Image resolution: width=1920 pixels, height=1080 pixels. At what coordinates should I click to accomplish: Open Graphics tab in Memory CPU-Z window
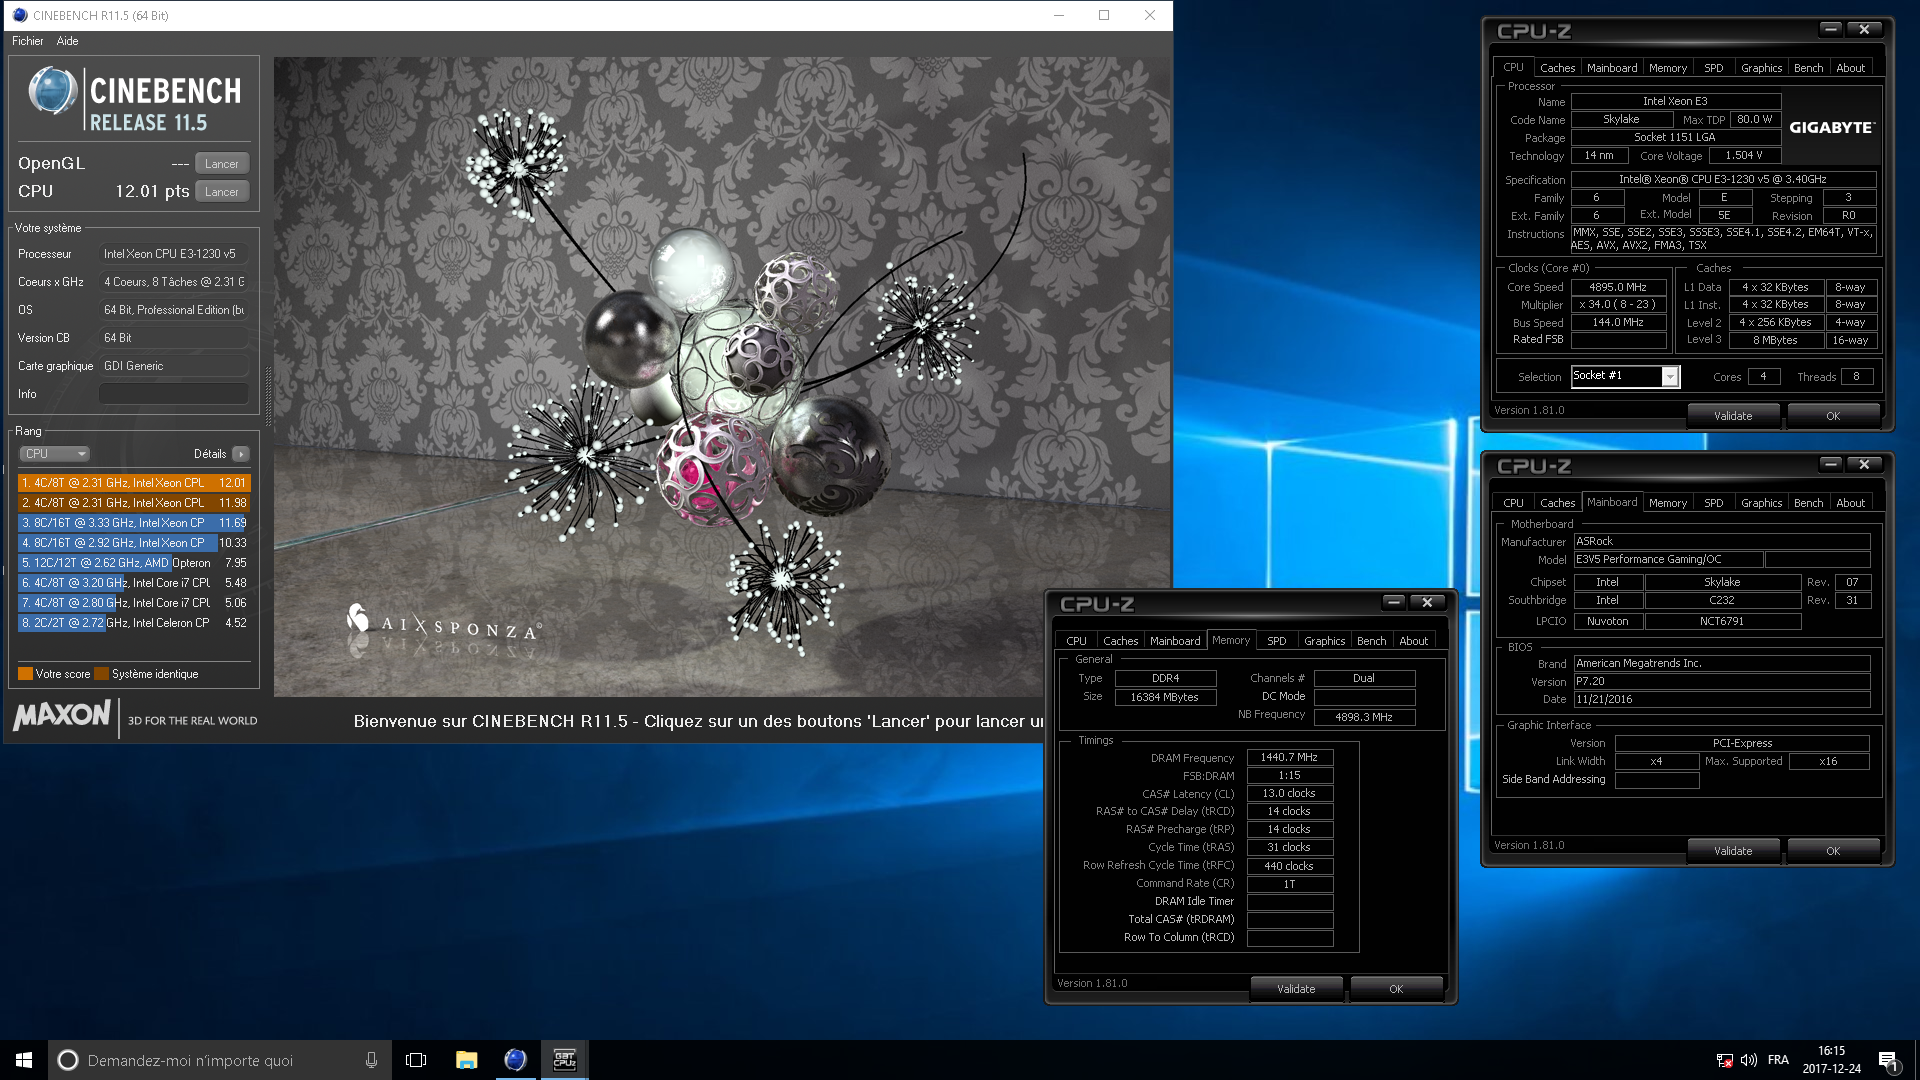pyautogui.click(x=1324, y=641)
